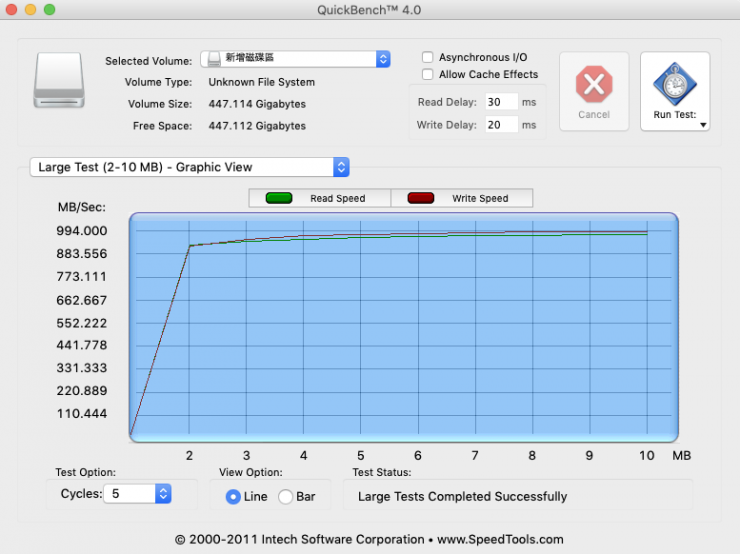Click the Write Delay input field
The width and height of the screenshot is (740, 554).
[x=501, y=125]
